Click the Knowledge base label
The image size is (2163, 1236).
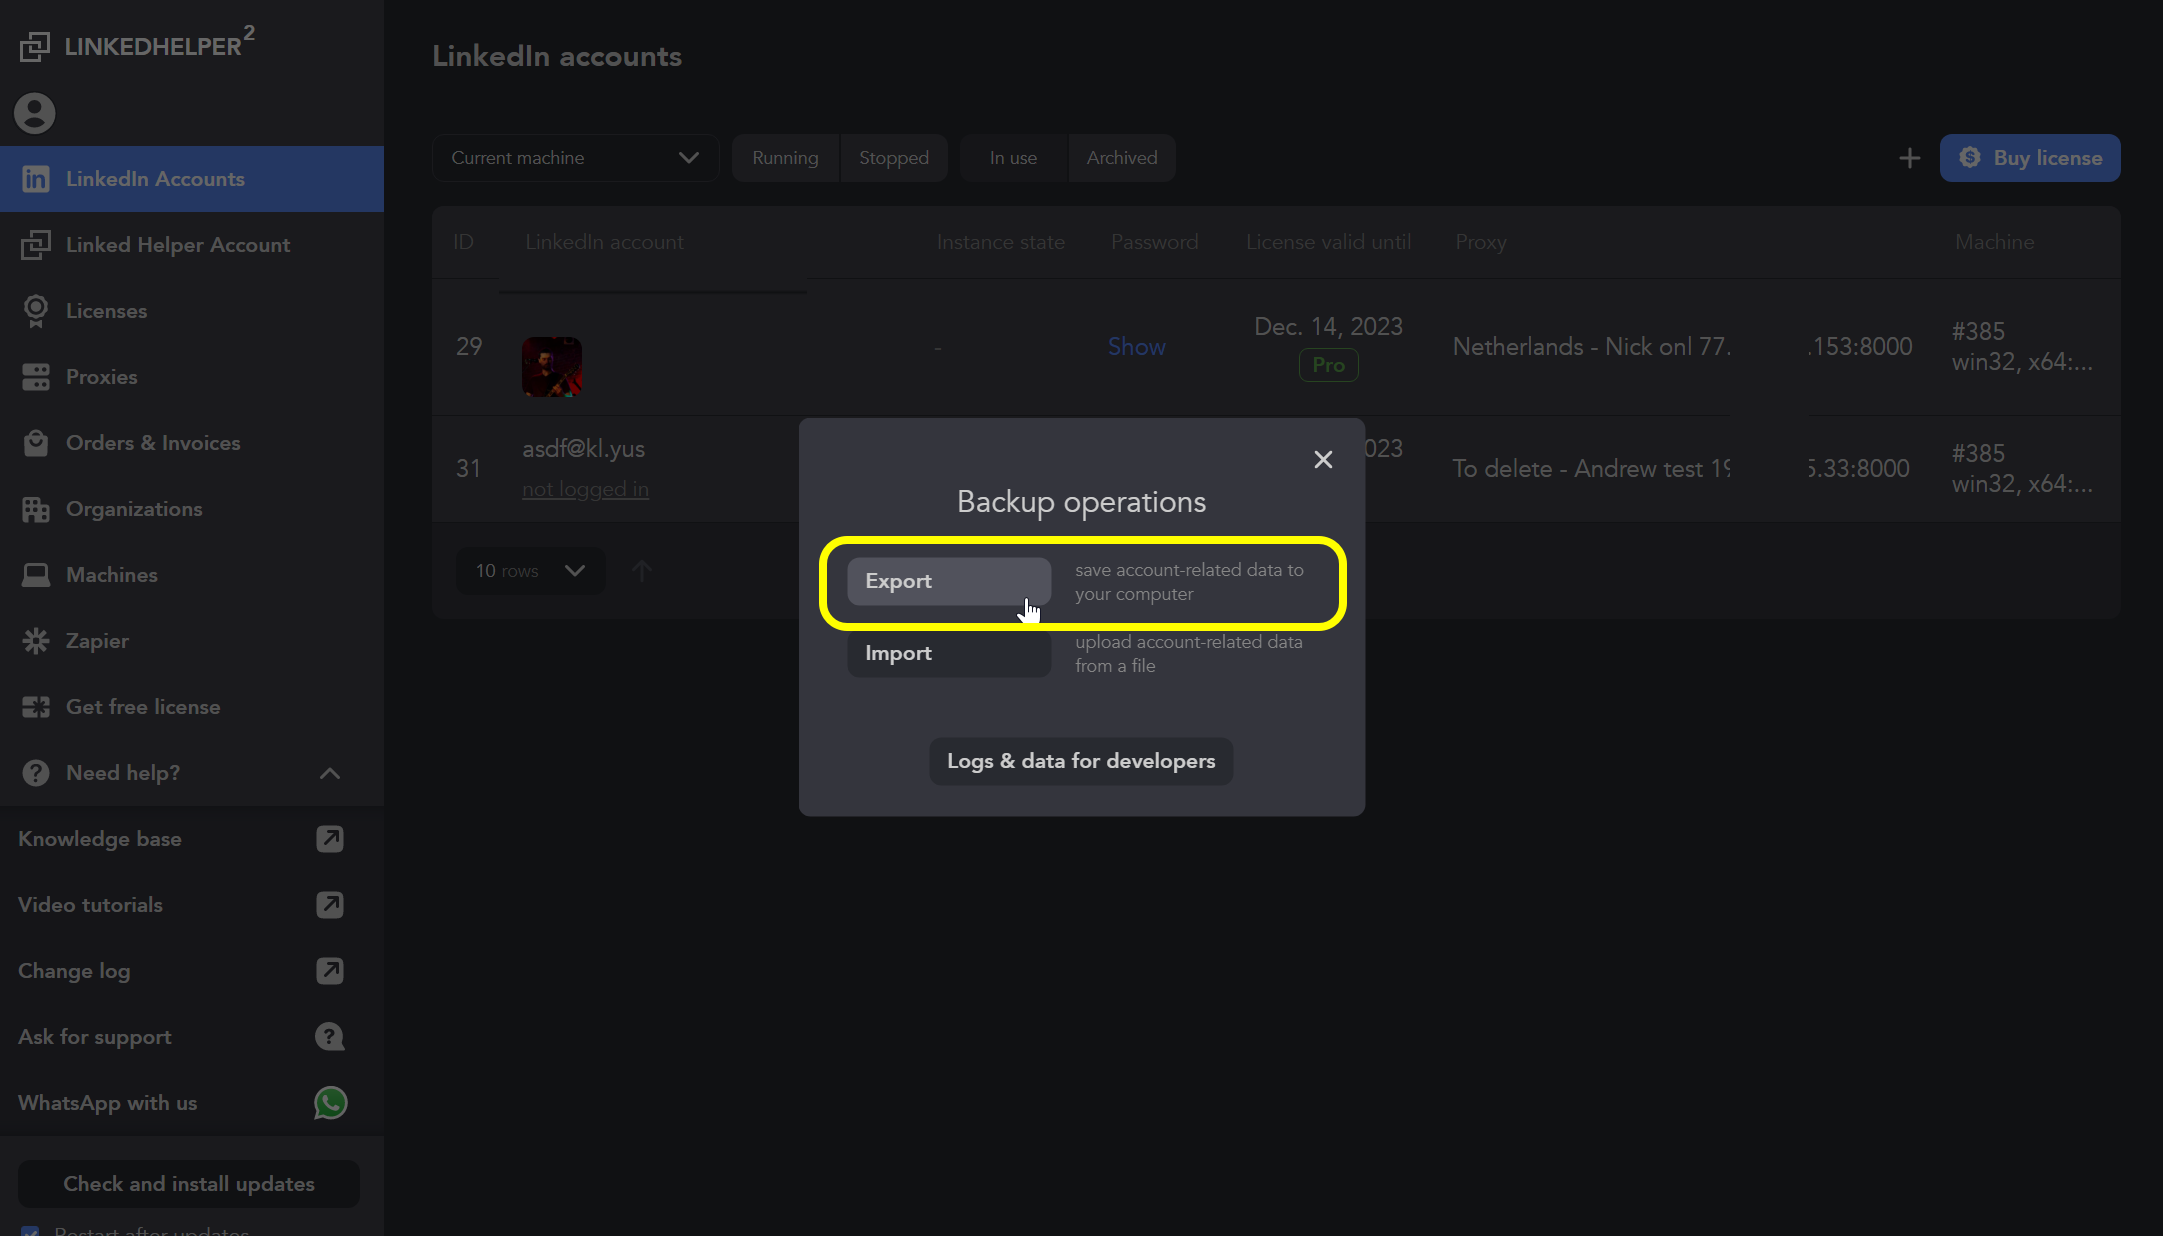[x=100, y=839]
